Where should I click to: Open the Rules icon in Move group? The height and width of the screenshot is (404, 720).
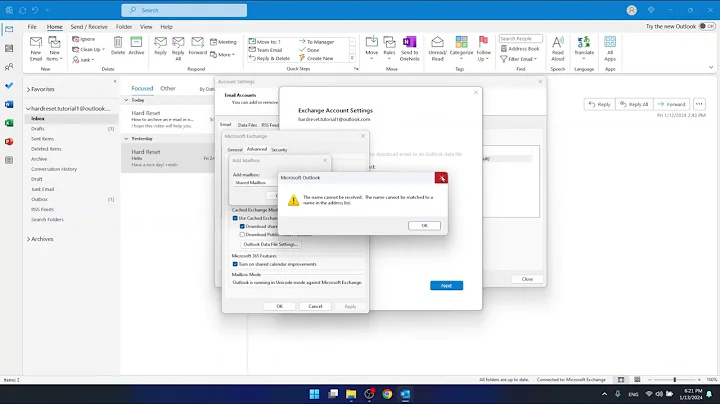tap(389, 42)
